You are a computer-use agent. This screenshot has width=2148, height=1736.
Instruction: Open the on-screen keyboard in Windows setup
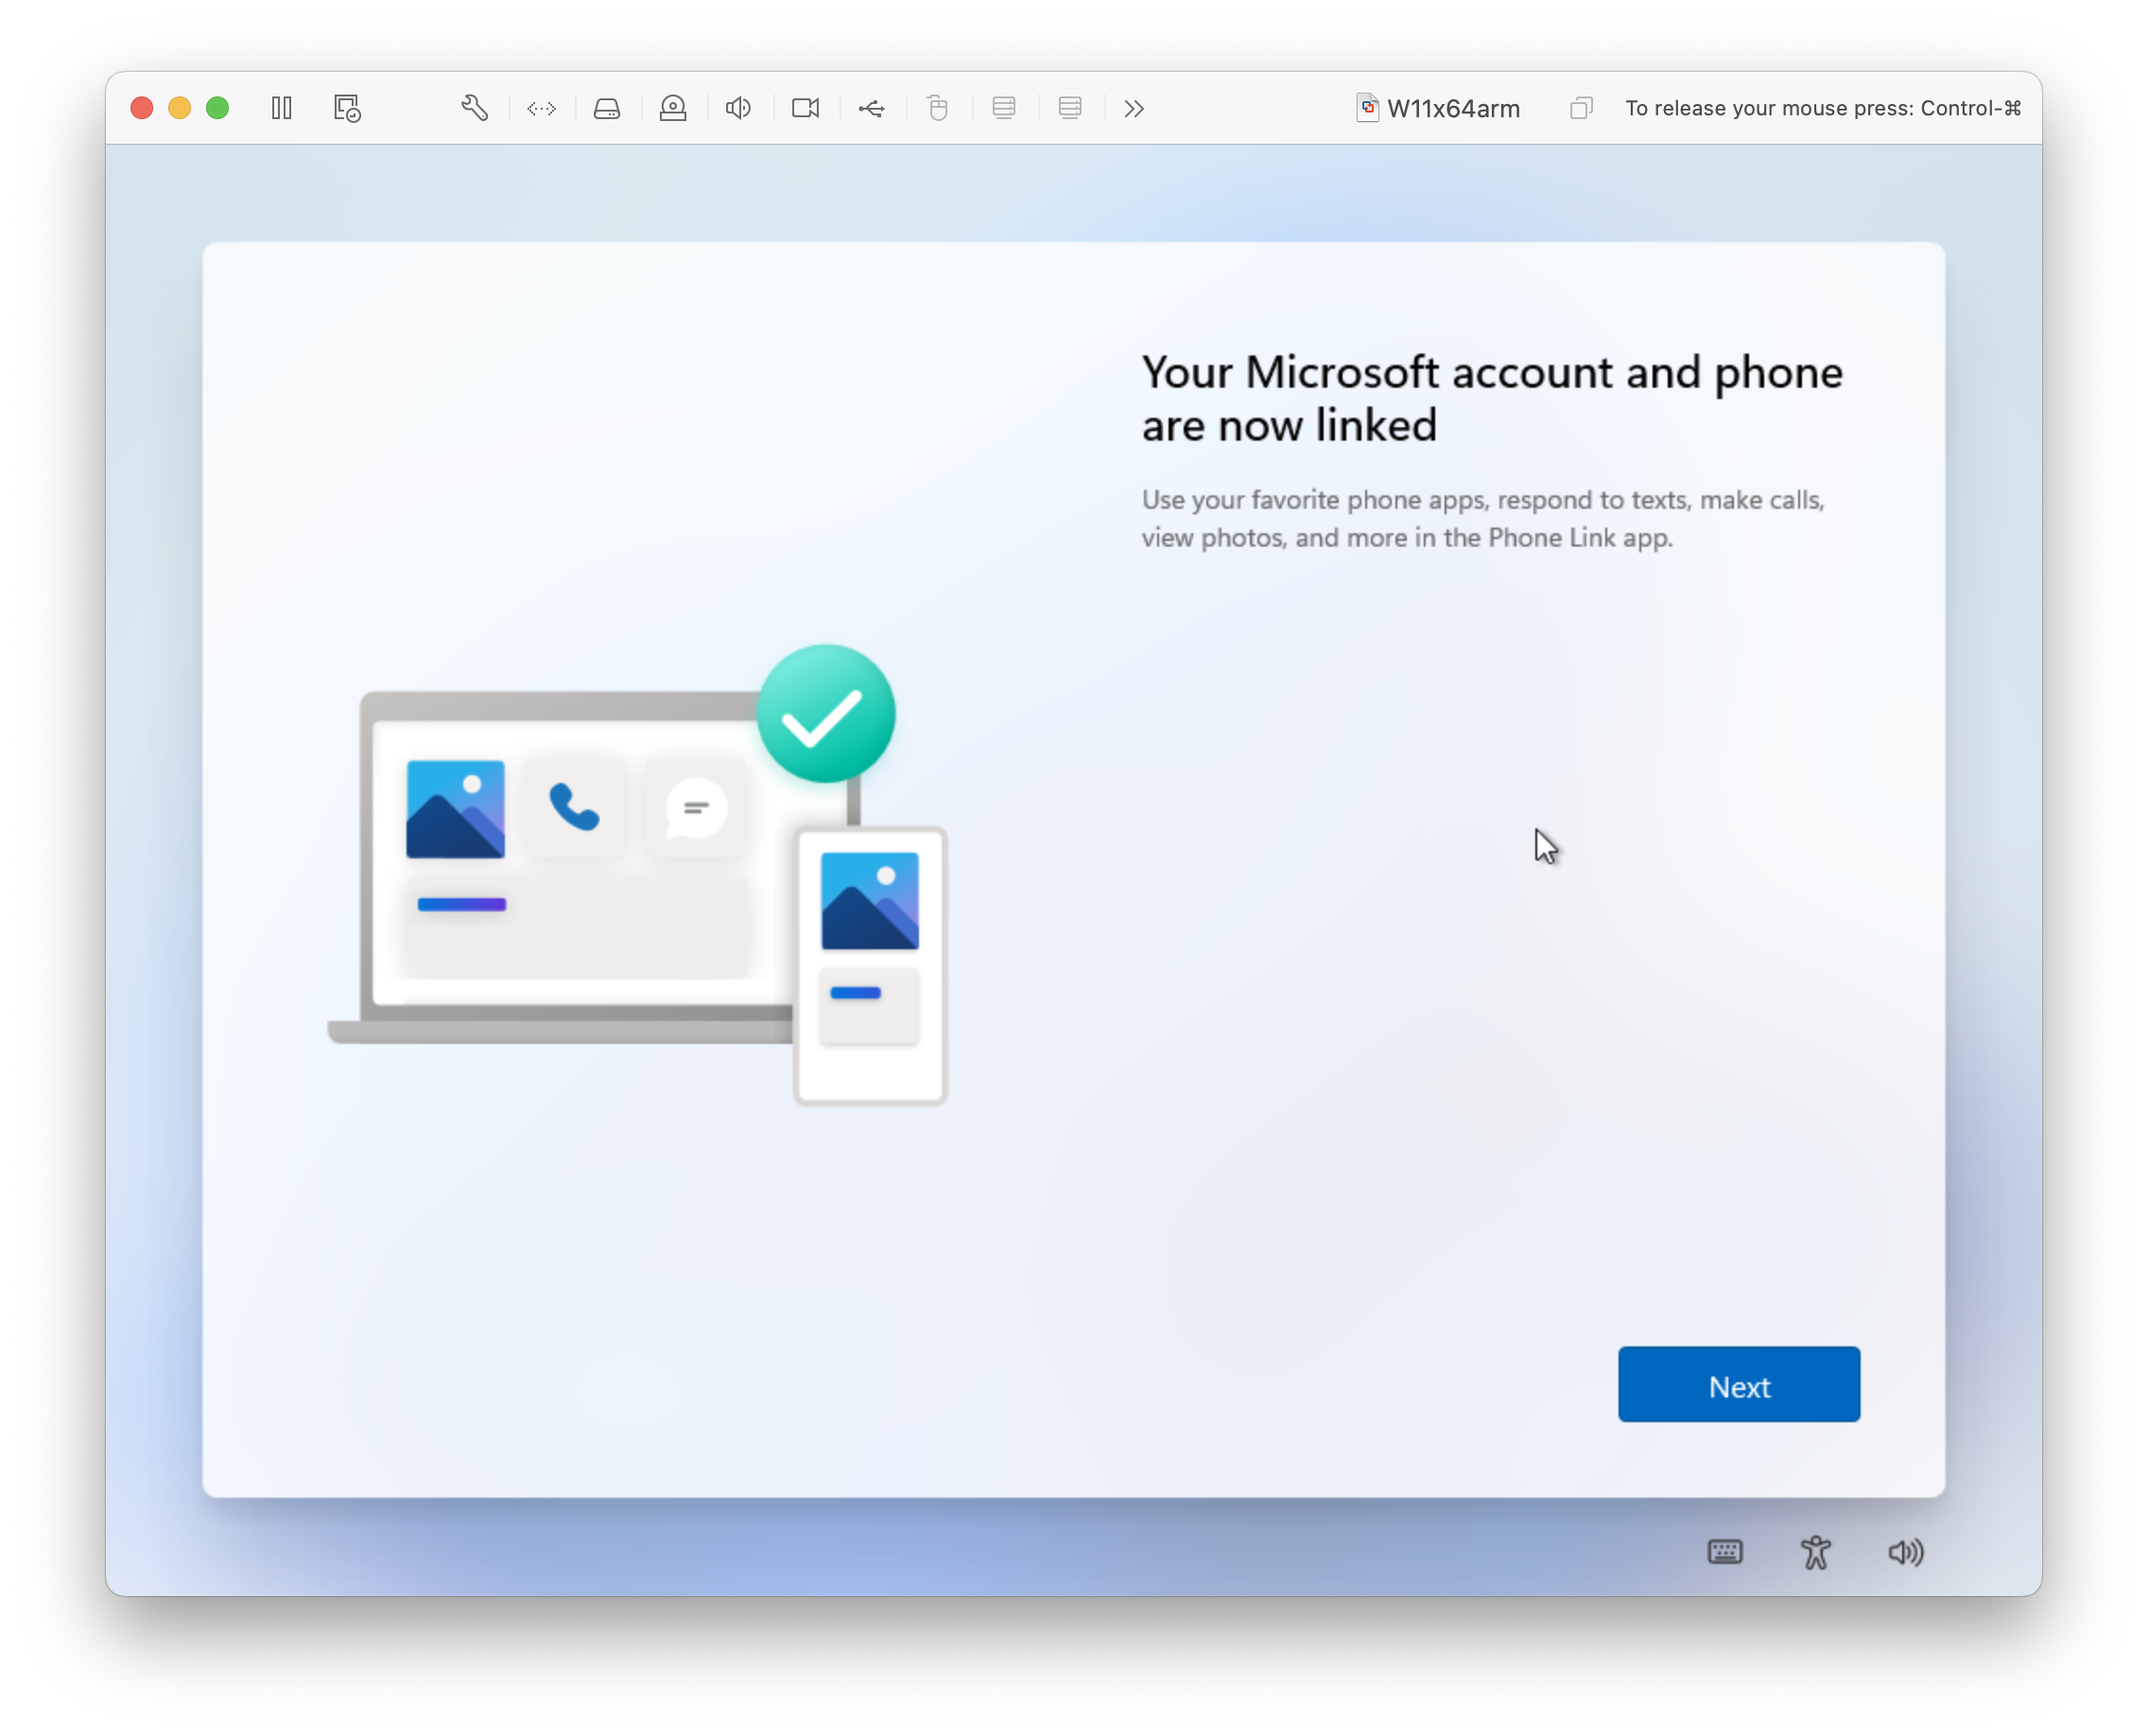coord(1724,1552)
